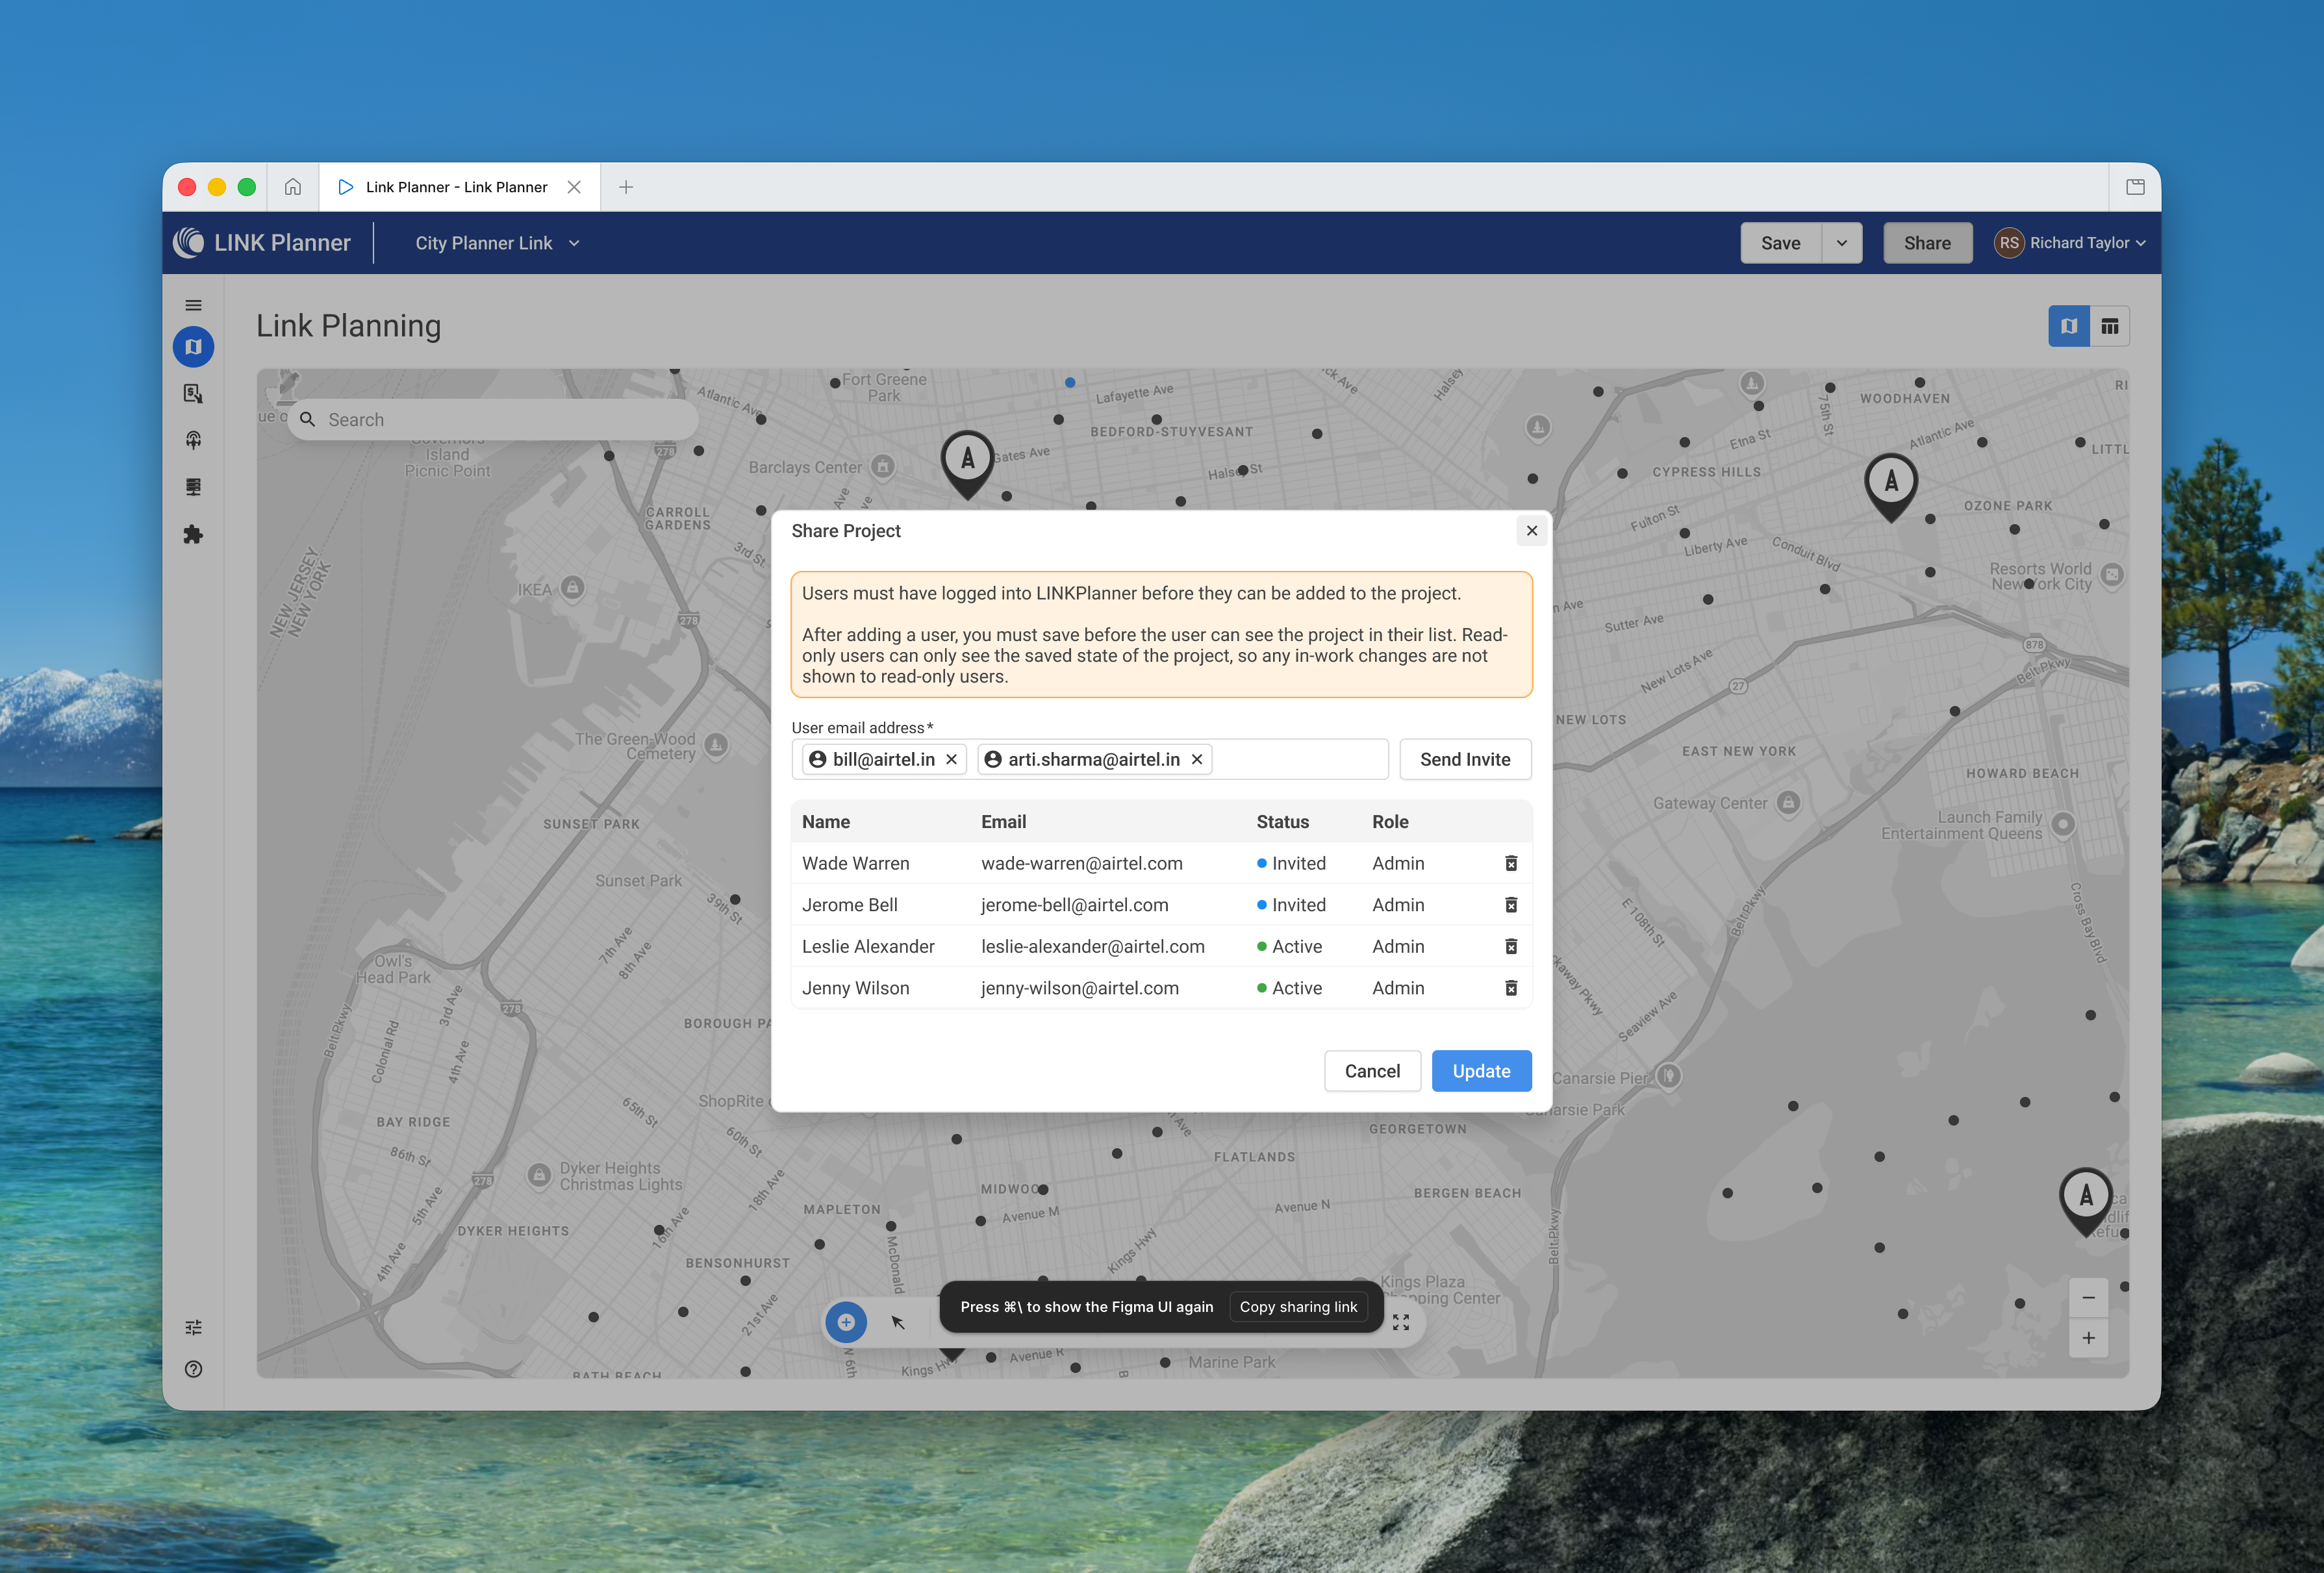2324x1573 pixels.
Task: Click the jerome-bell@airtel.com email cell
Action: pyautogui.click(x=1074, y=905)
